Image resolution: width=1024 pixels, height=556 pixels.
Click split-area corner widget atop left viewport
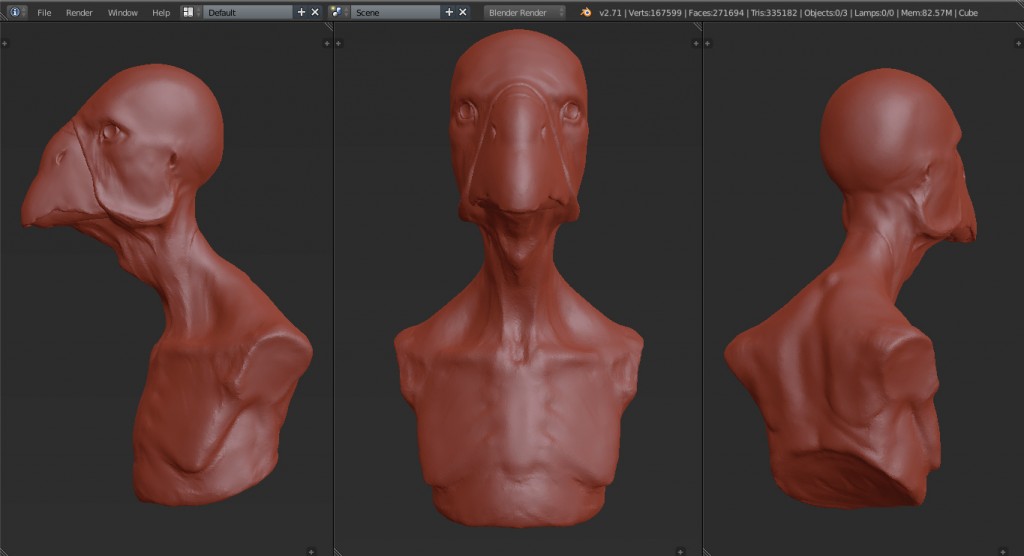[x=328, y=27]
